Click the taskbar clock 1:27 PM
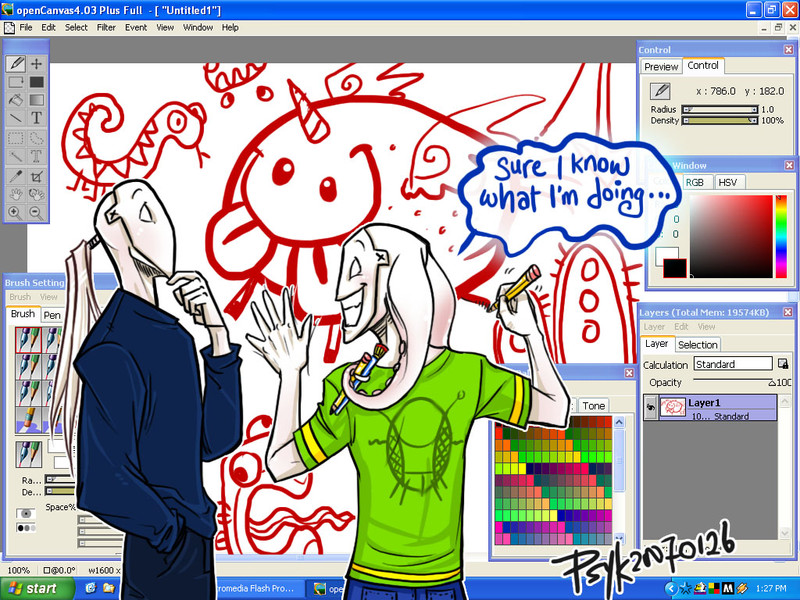The image size is (800, 600). tap(771, 588)
